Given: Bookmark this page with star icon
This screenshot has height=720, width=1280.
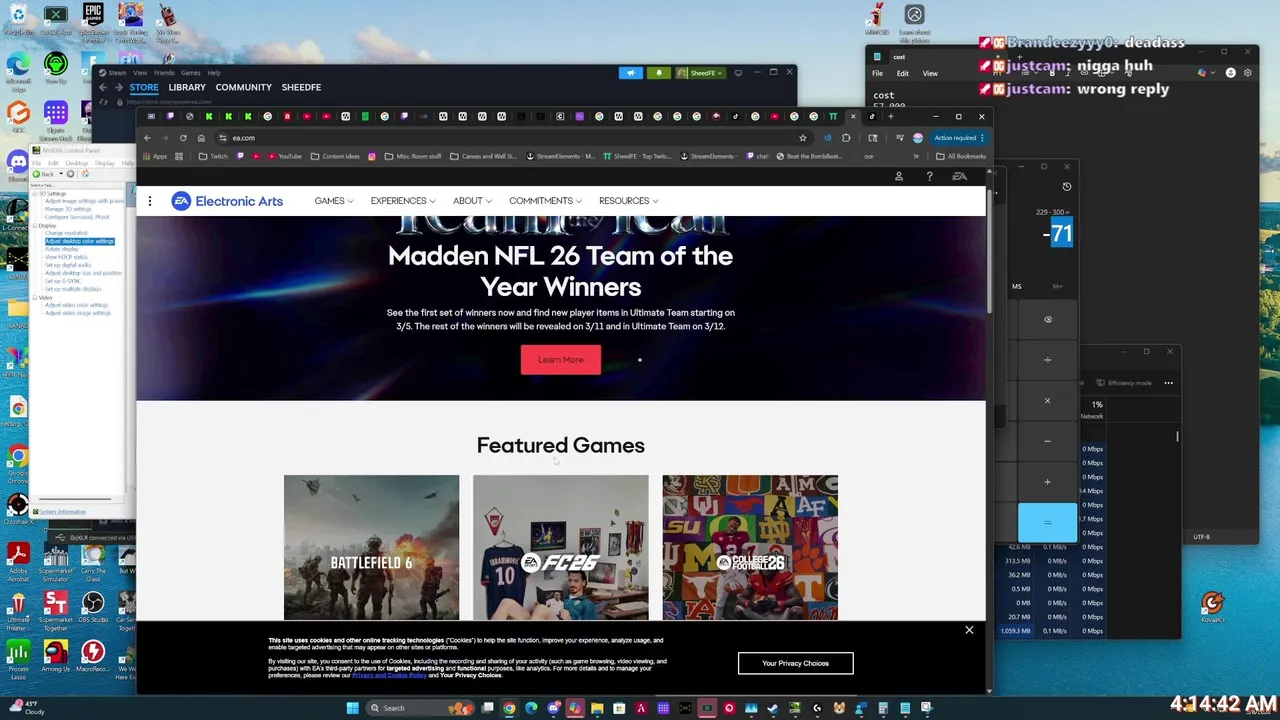Looking at the screenshot, I should click(x=802, y=138).
